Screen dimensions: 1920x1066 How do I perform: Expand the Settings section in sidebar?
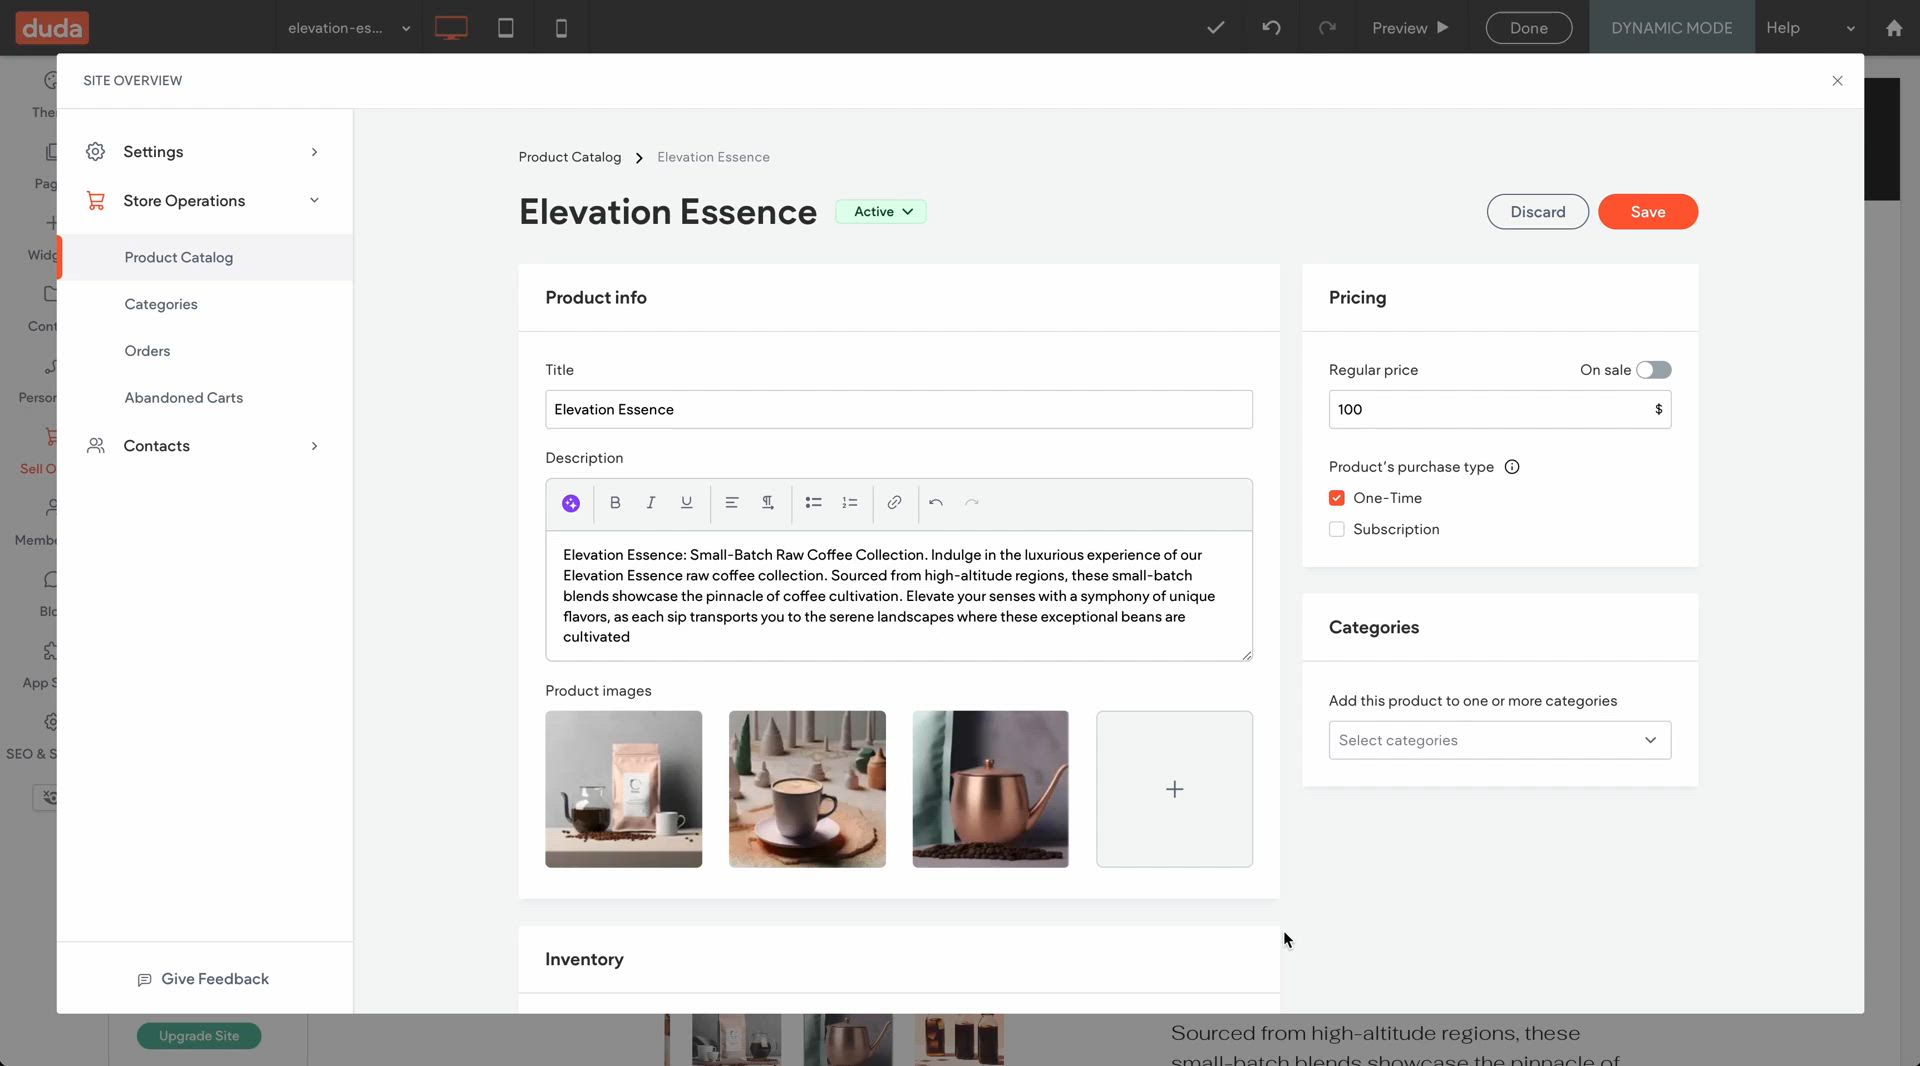(204, 152)
